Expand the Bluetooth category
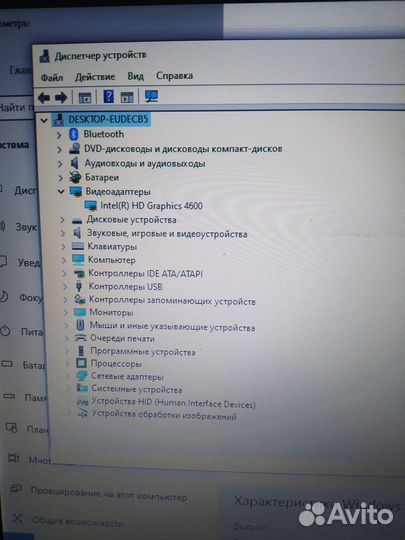 coord(59,135)
